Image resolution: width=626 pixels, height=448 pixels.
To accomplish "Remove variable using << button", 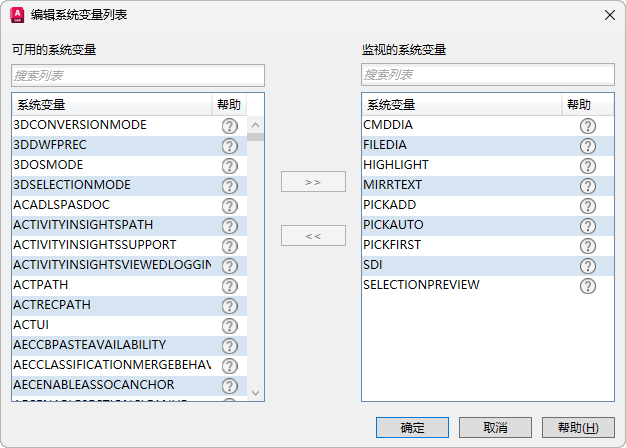I will pos(313,236).
